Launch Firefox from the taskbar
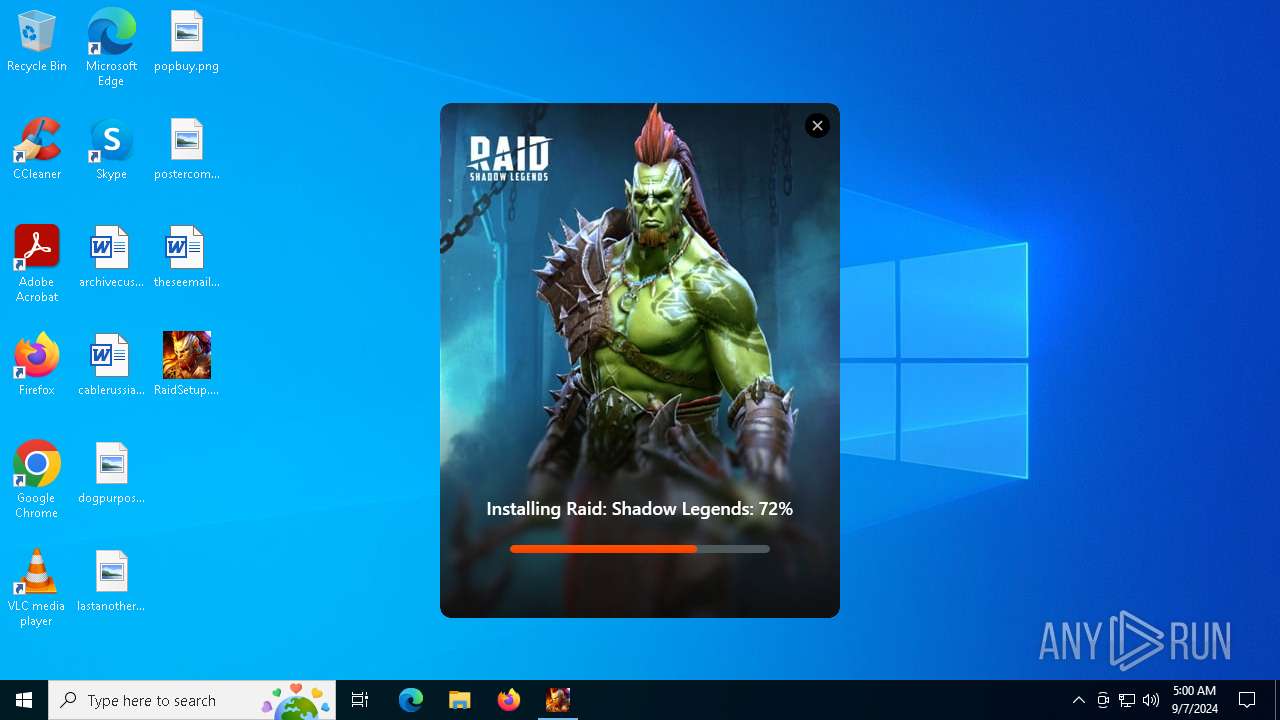The image size is (1280, 720). pos(508,700)
